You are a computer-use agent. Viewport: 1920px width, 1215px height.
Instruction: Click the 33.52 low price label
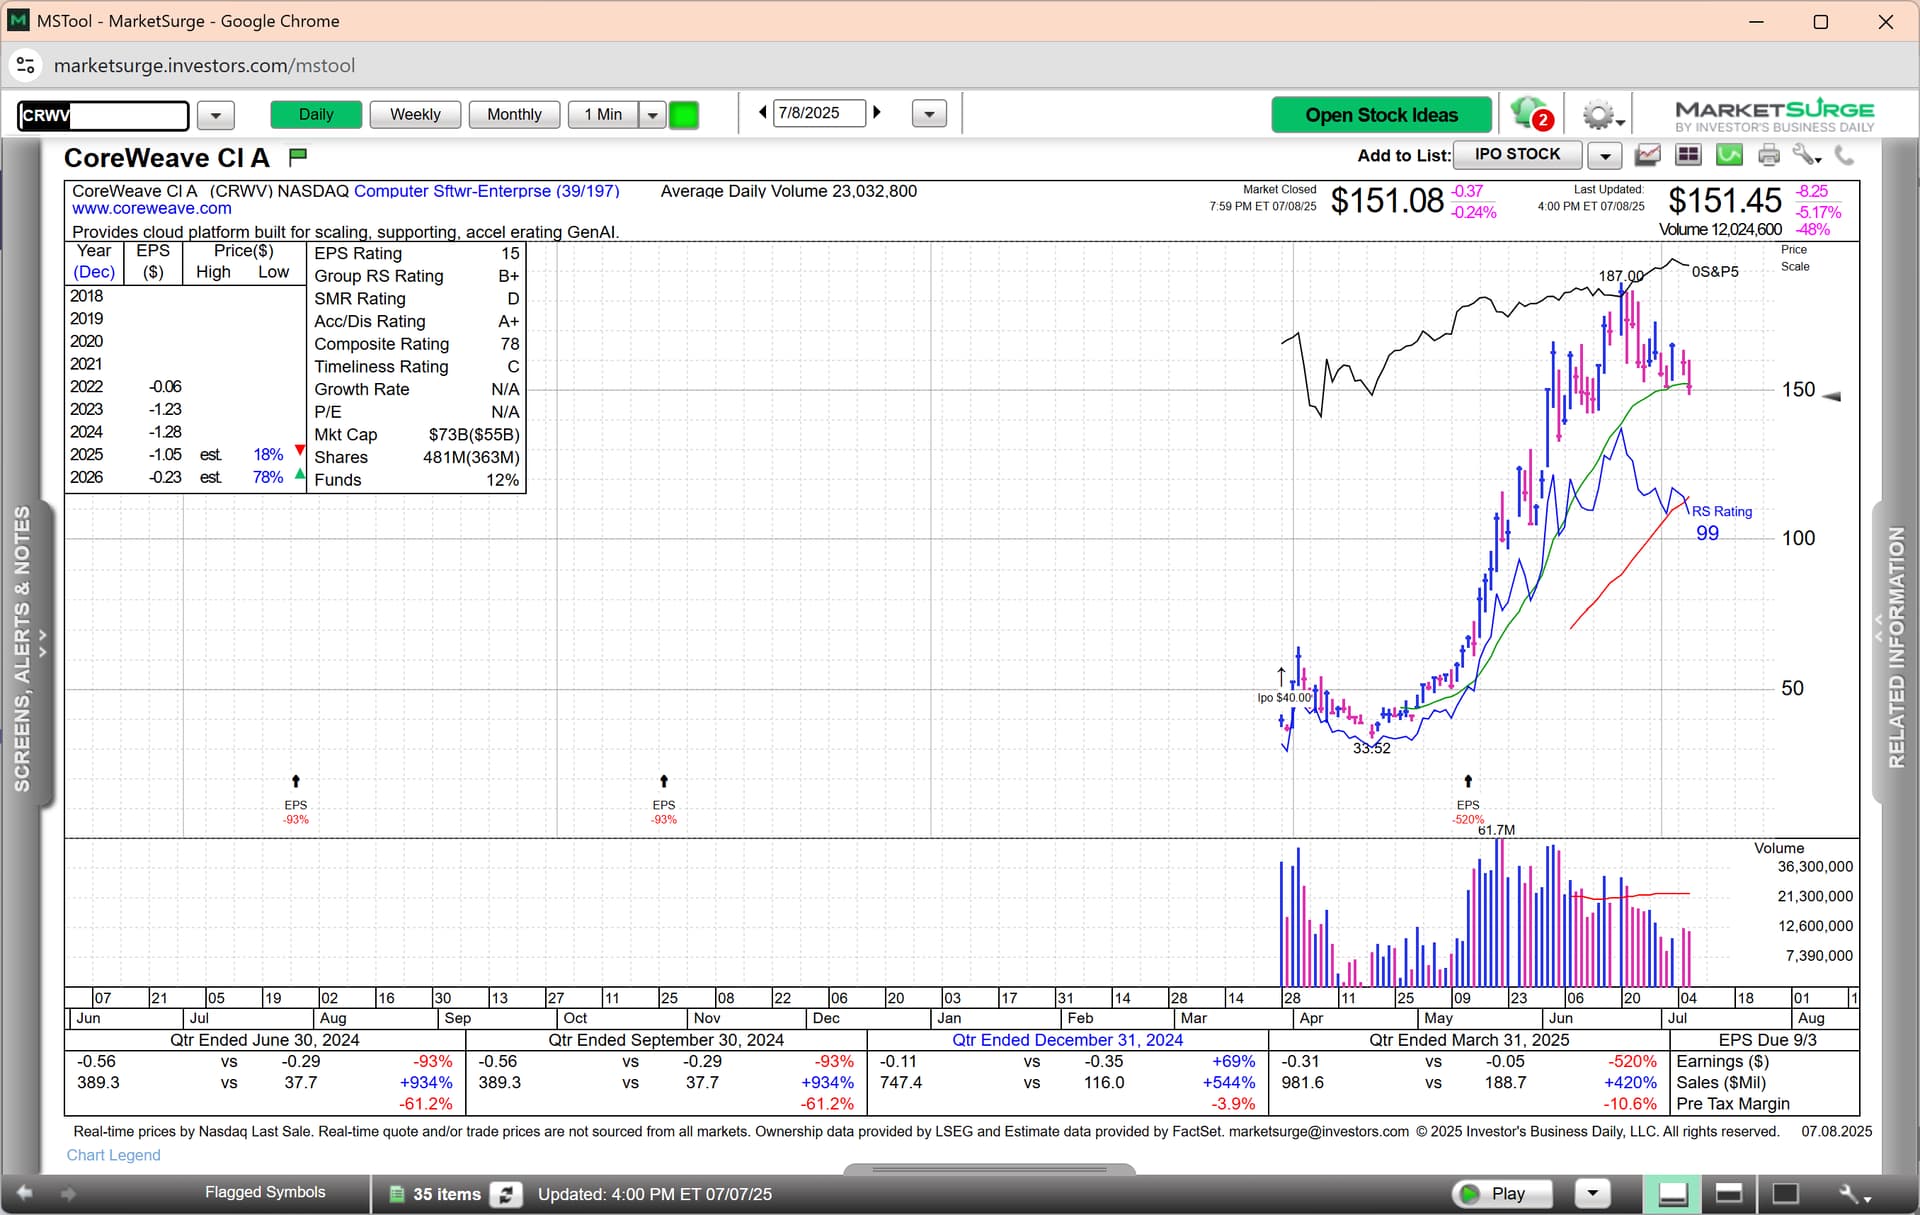pyautogui.click(x=1371, y=748)
